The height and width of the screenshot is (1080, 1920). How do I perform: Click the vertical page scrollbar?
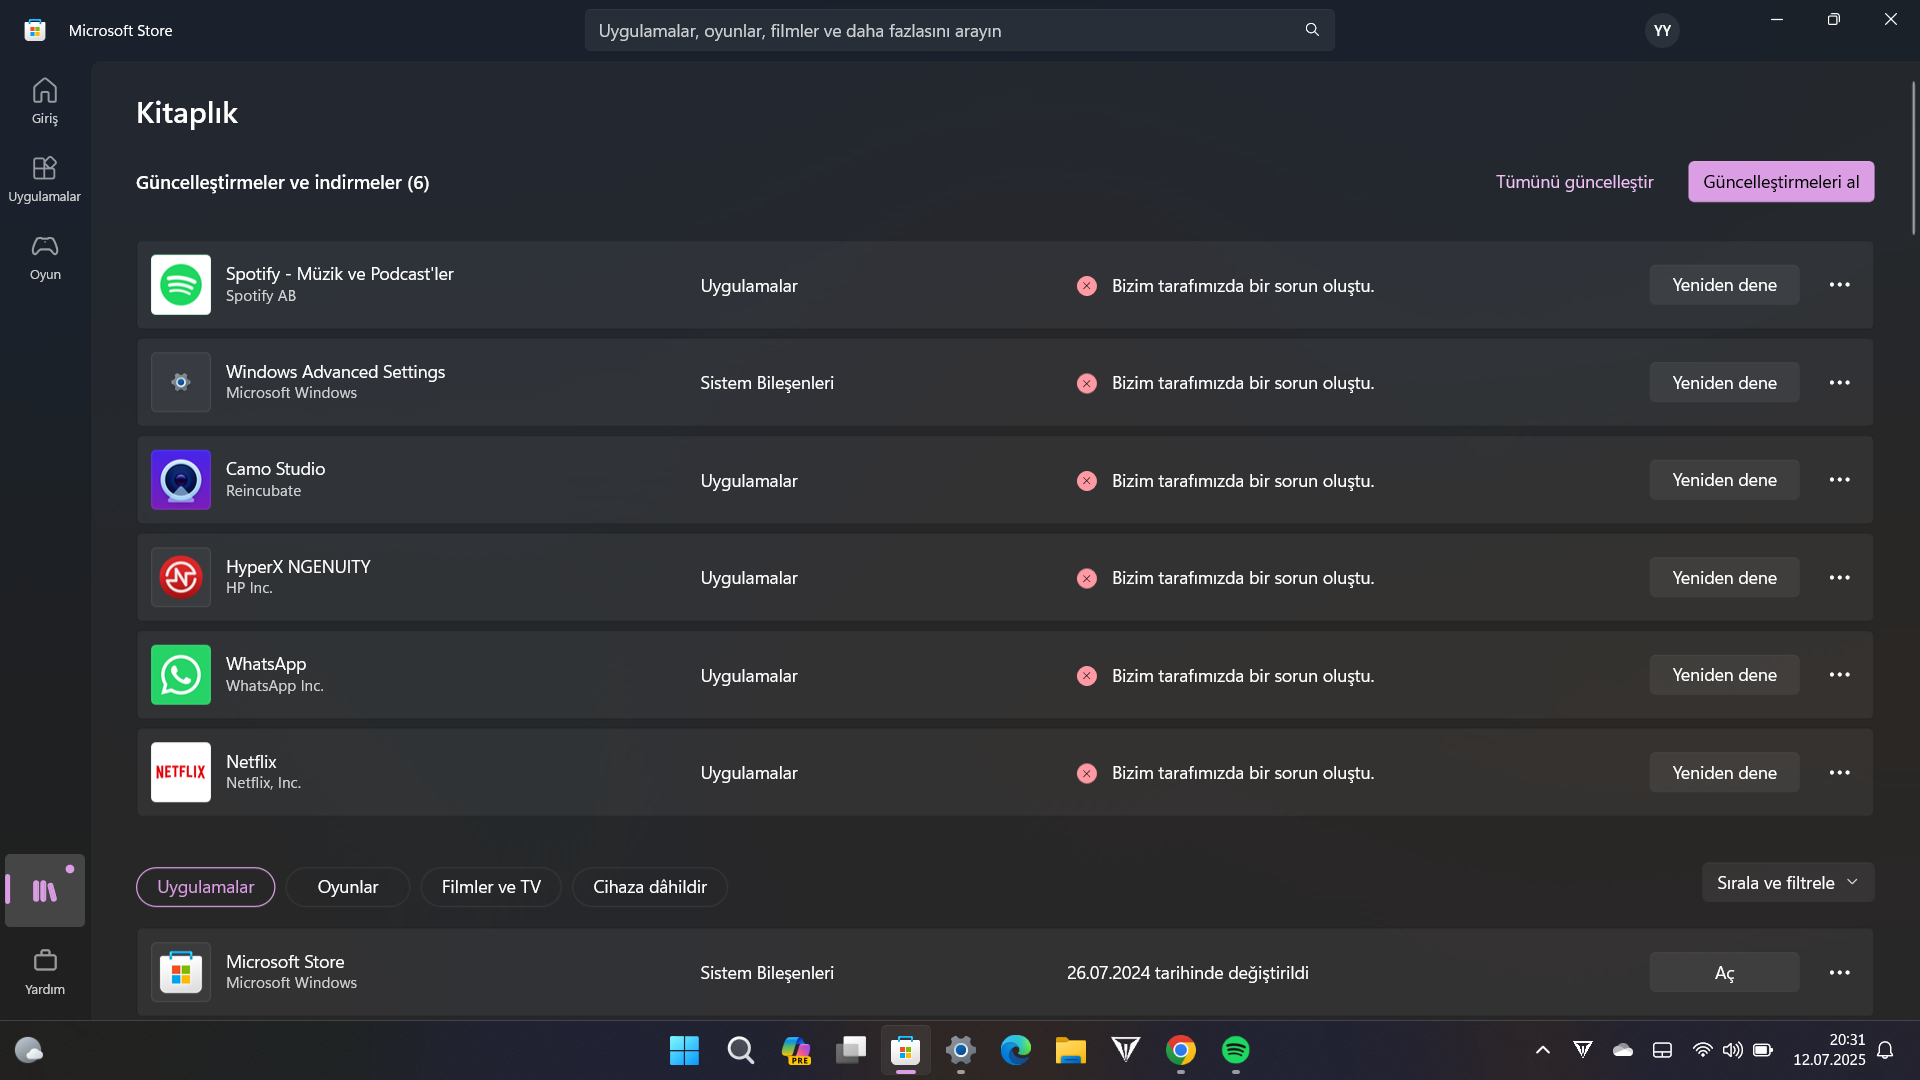point(1913,158)
